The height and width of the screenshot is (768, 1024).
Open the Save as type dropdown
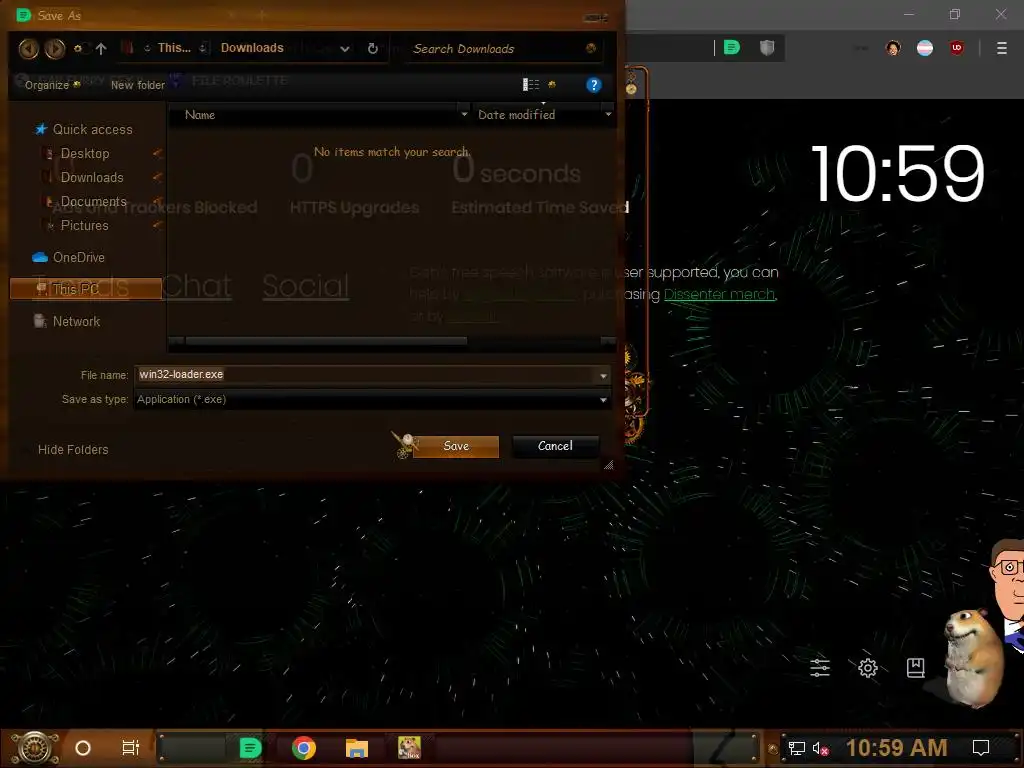tap(372, 399)
